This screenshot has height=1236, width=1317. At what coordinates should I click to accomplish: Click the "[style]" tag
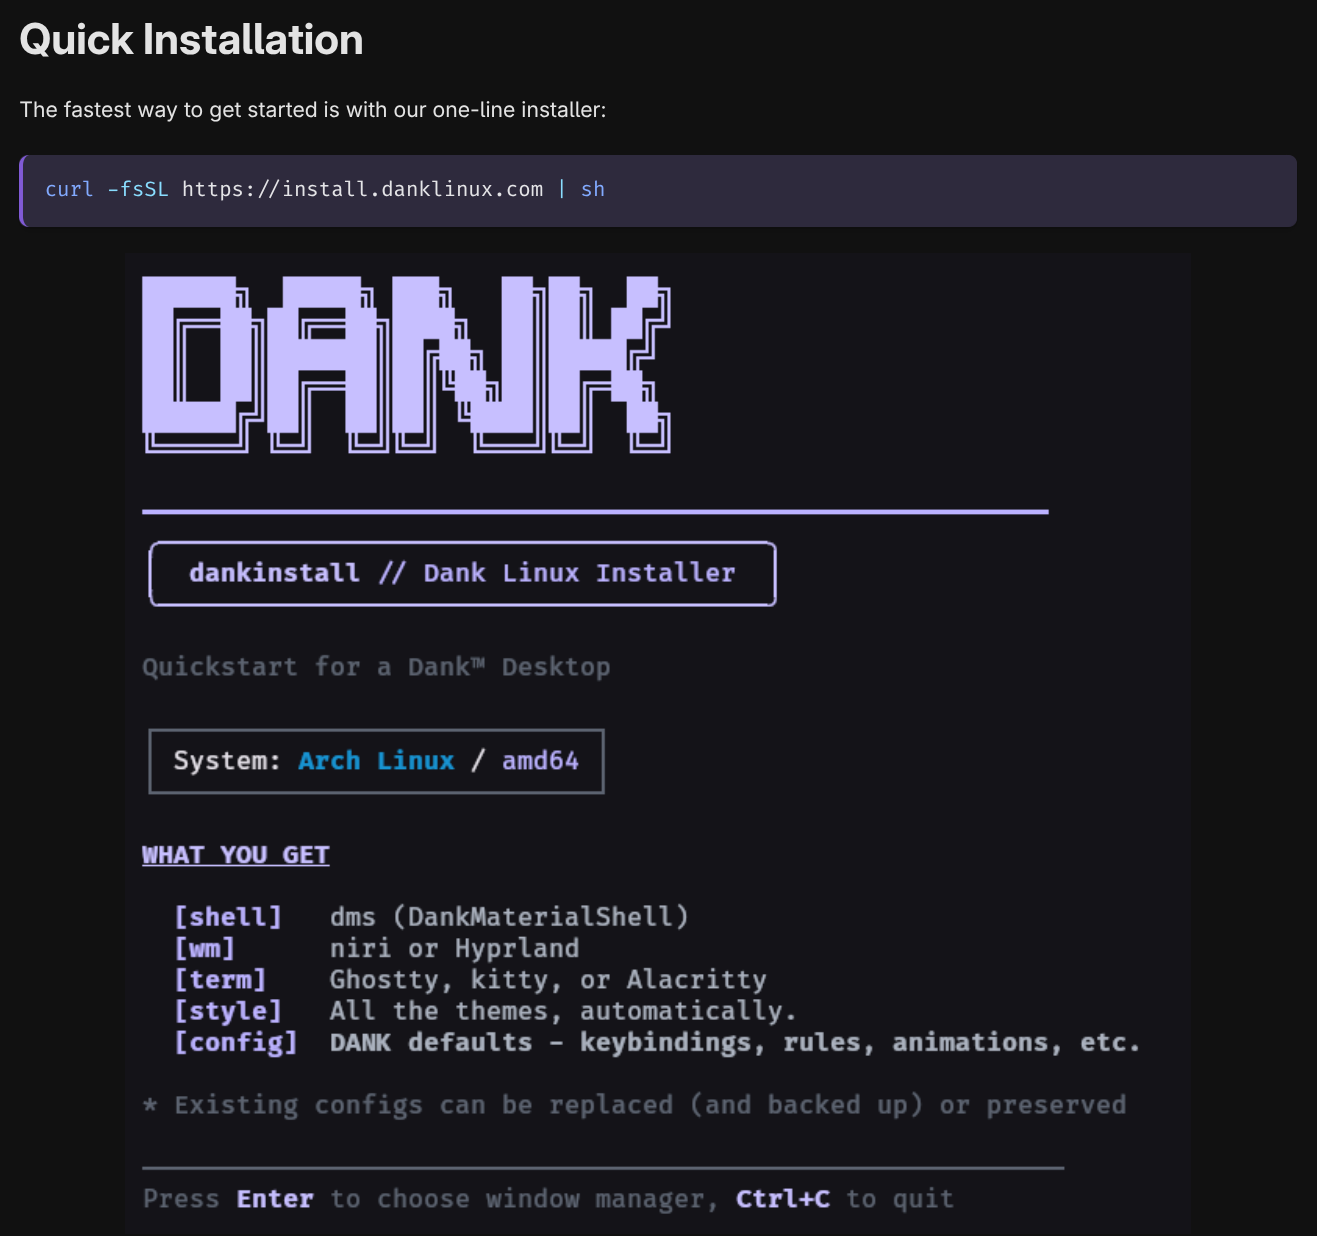228,1011
